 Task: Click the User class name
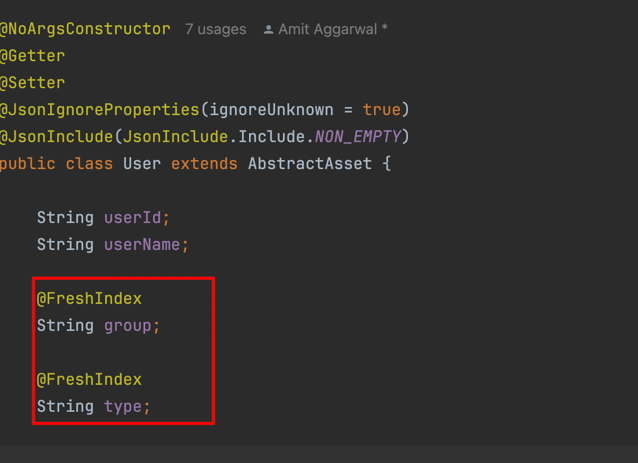pyautogui.click(x=142, y=164)
